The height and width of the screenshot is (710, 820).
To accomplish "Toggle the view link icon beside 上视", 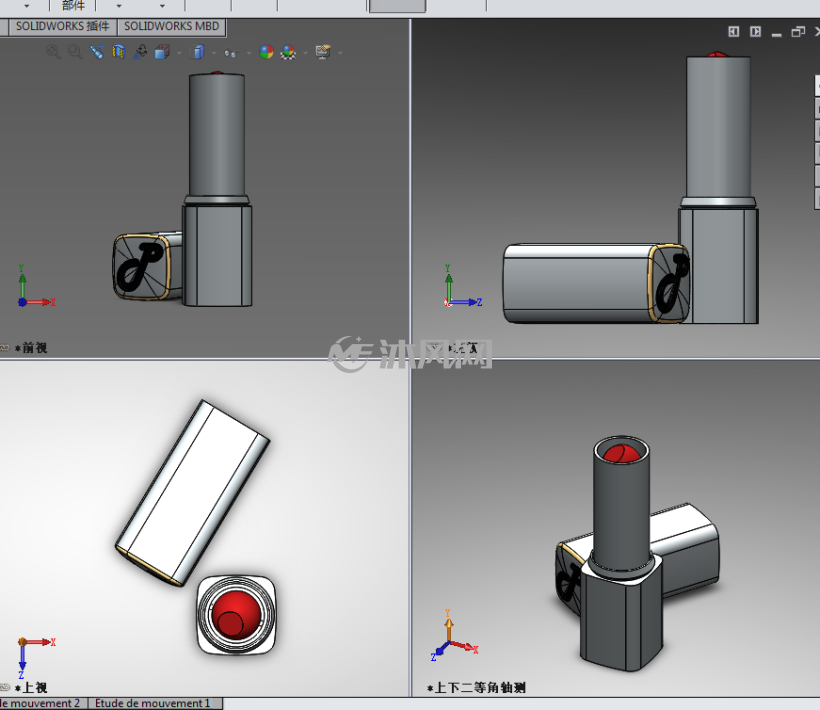I will [x=5, y=688].
